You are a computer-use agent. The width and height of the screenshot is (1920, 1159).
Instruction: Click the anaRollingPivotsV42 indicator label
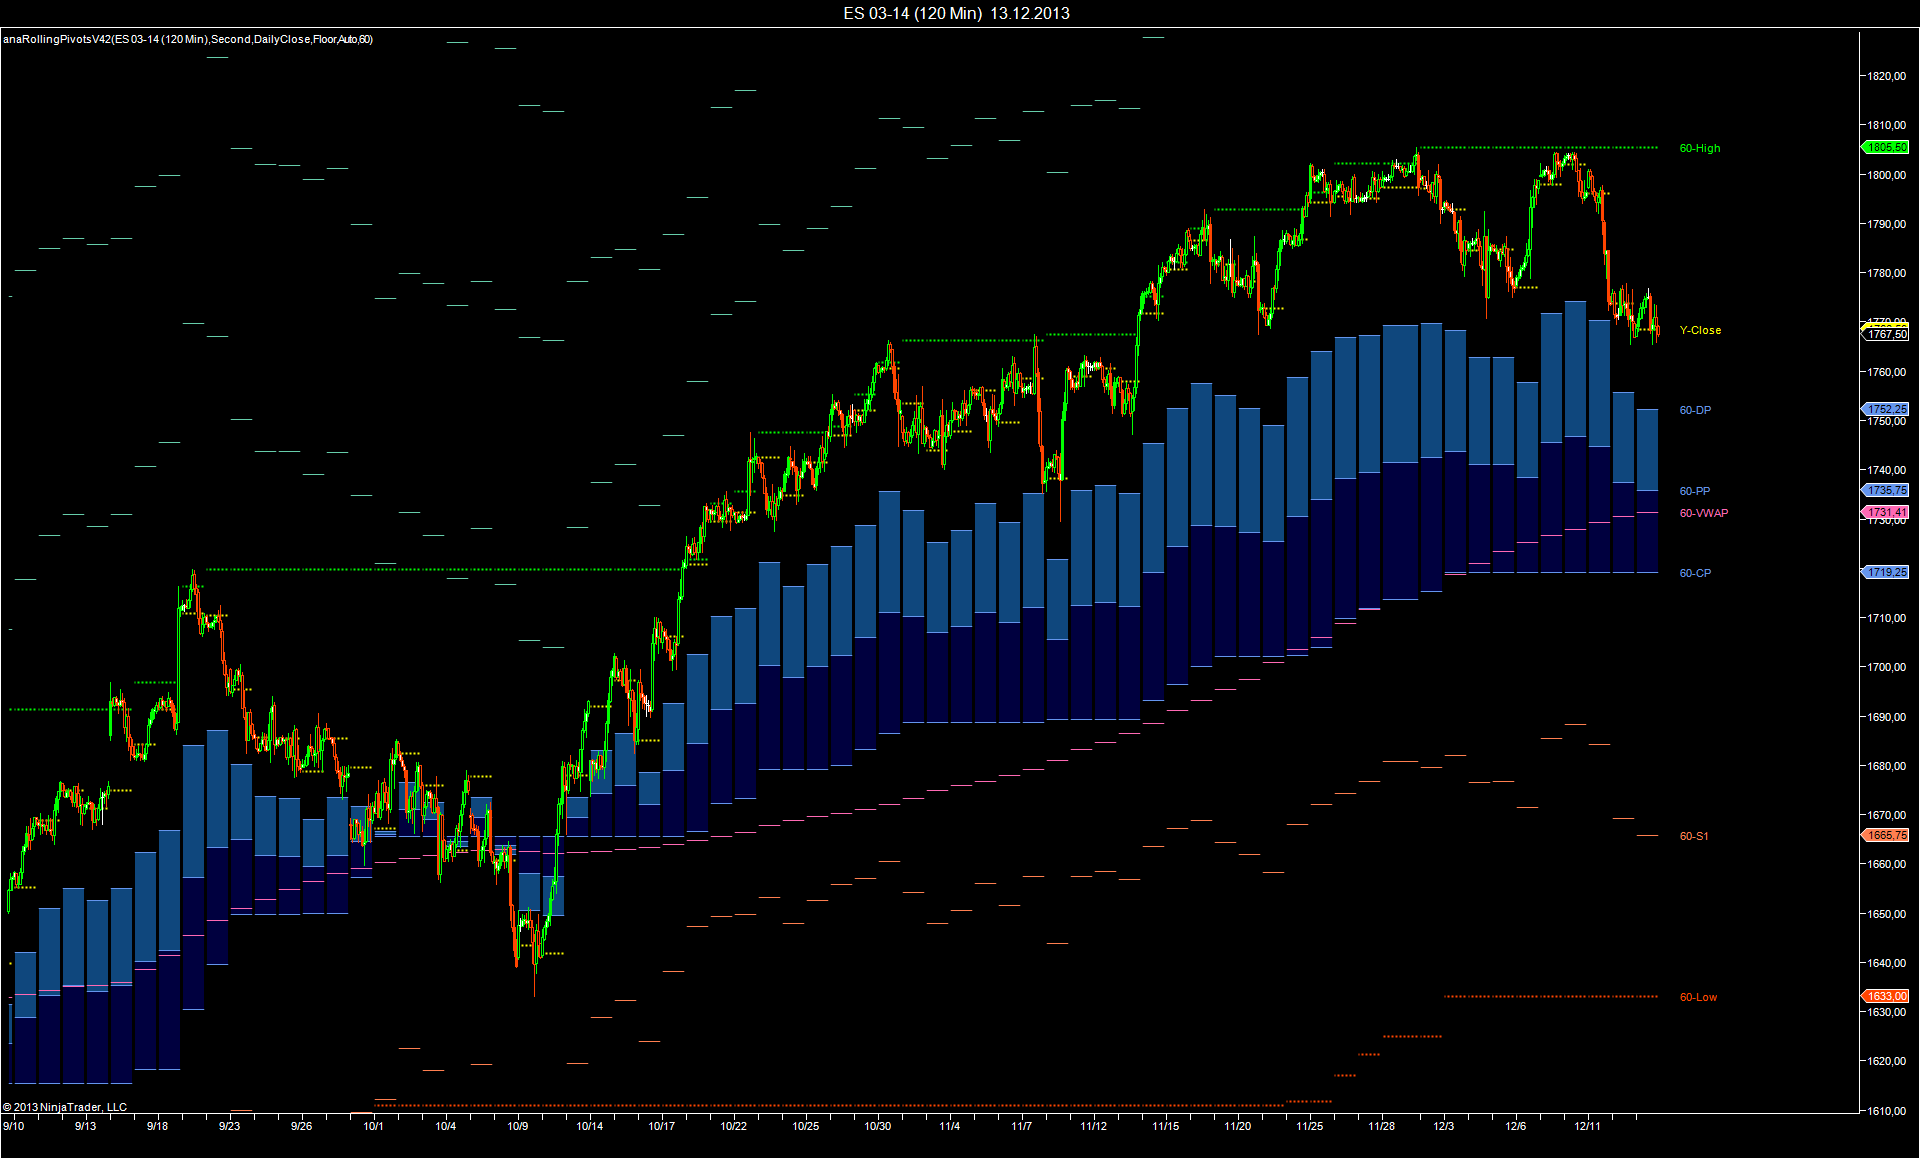[x=187, y=40]
